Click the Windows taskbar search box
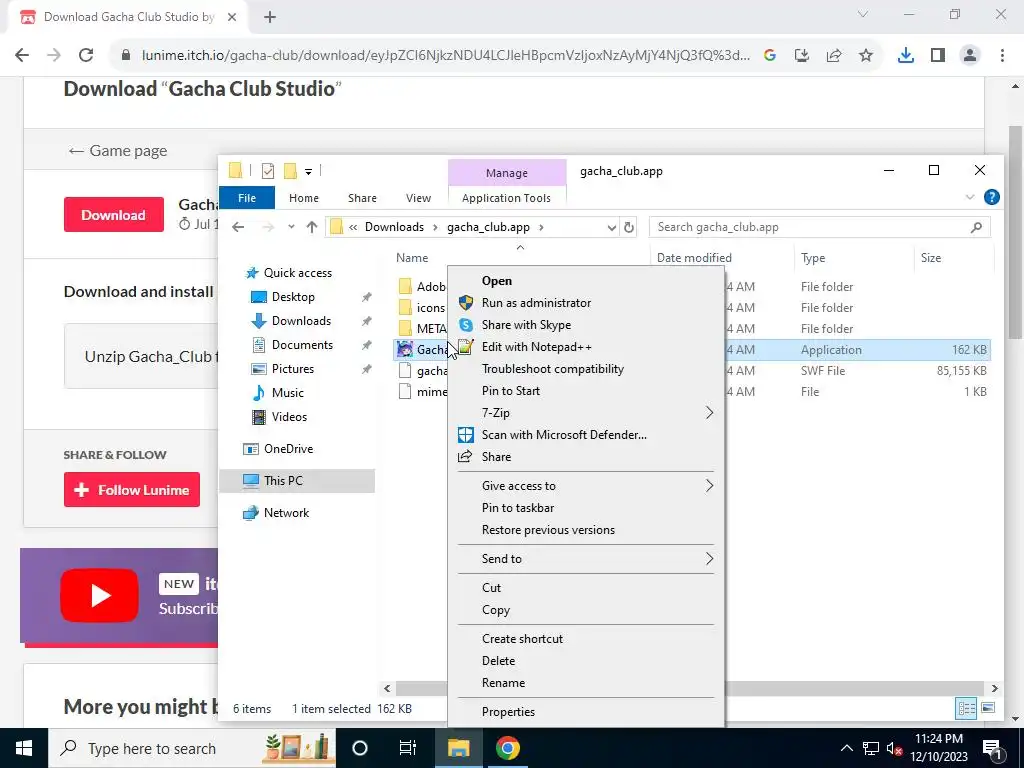 coord(192,748)
